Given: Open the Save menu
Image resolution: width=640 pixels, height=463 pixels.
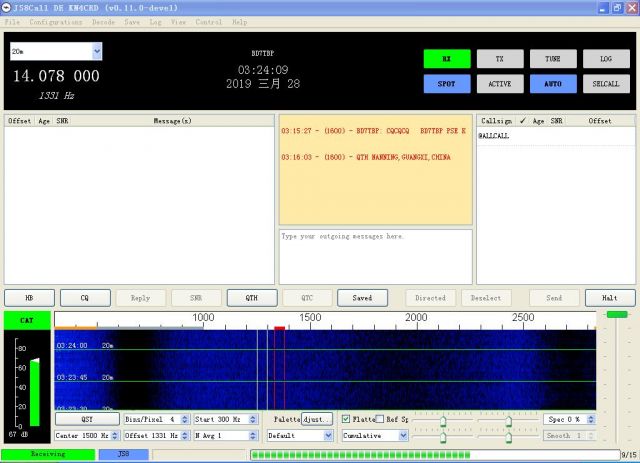Looking at the screenshot, I should pyautogui.click(x=132, y=22).
